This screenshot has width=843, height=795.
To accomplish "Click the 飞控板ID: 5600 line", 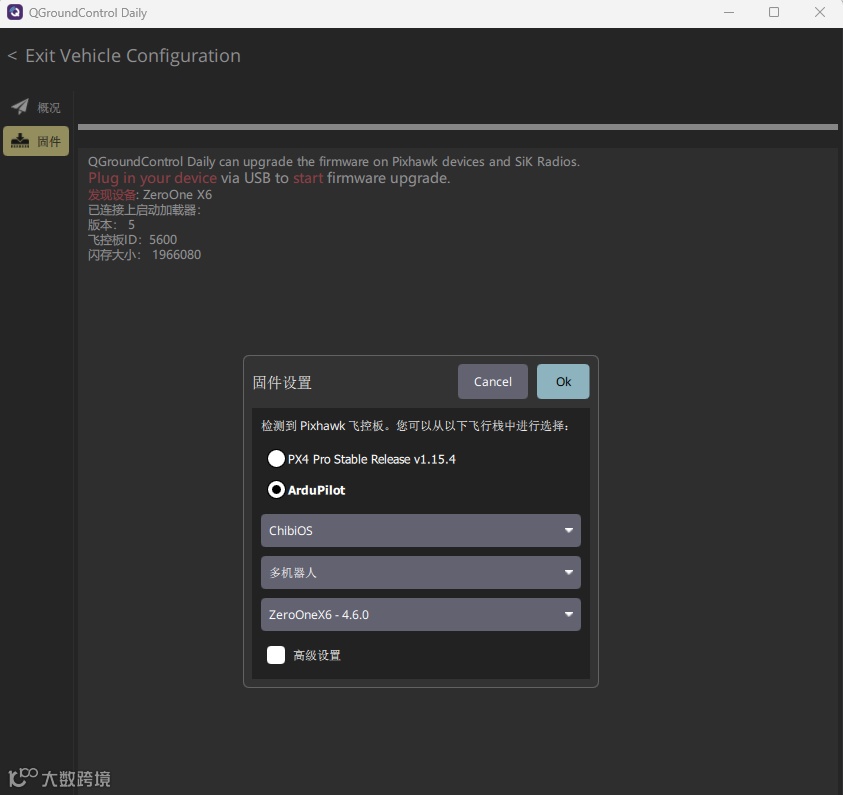I will (132, 240).
